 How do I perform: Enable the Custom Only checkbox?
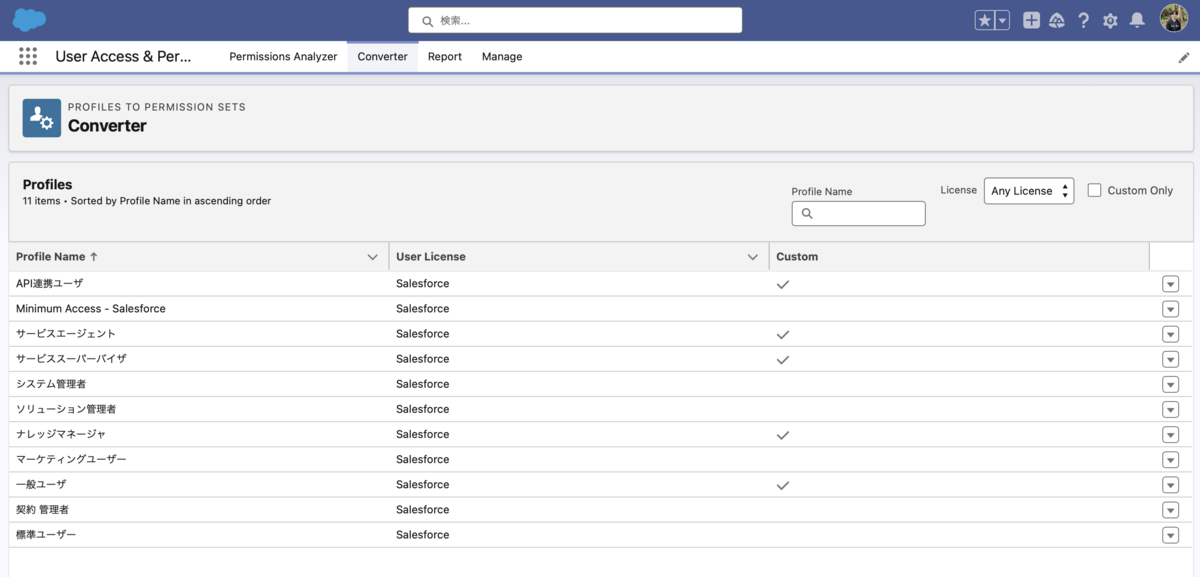click(1093, 190)
